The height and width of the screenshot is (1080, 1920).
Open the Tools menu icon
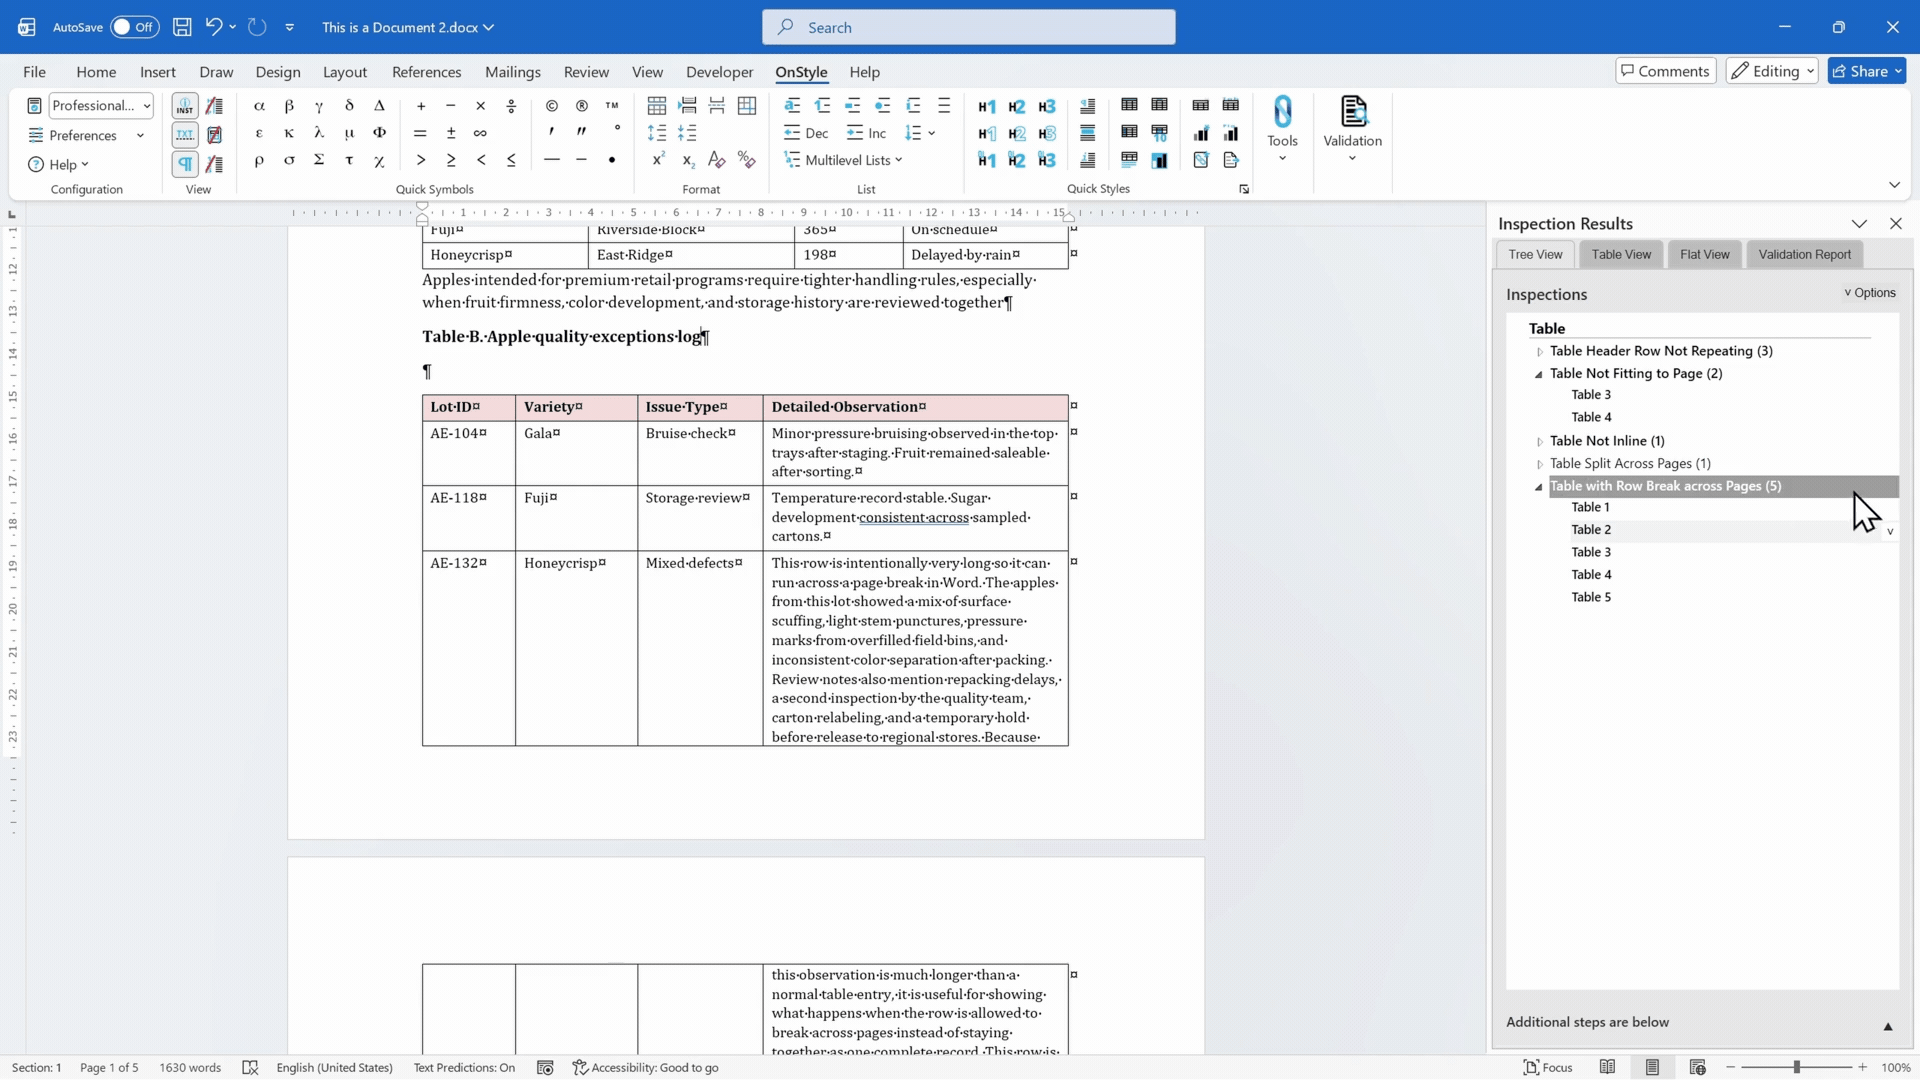coord(1282,128)
